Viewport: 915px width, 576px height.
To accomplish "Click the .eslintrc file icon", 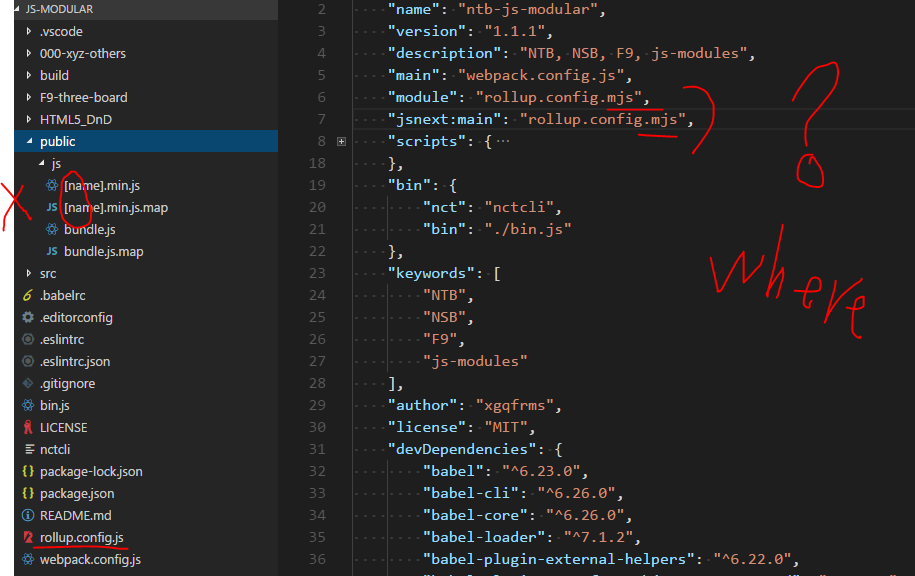I will coord(27,339).
